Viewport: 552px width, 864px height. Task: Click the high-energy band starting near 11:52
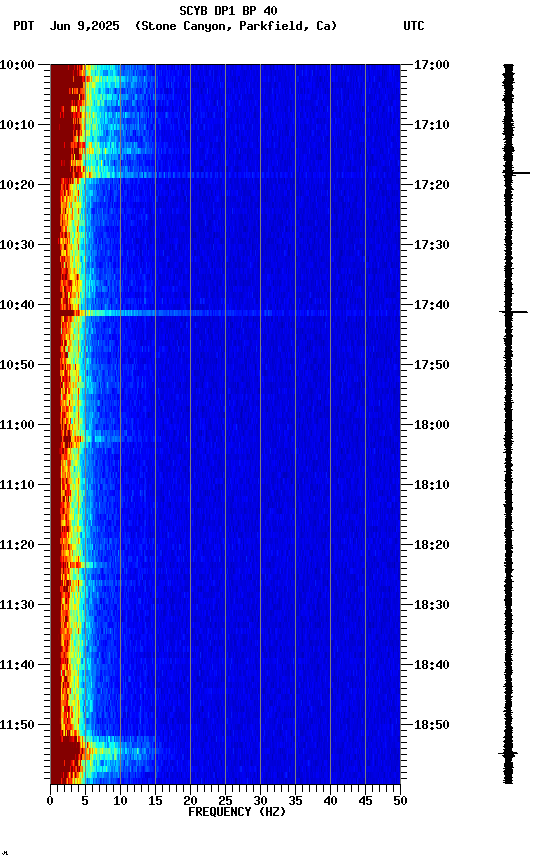pyautogui.click(x=104, y=758)
